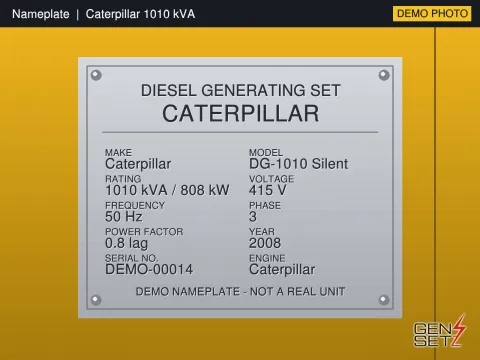Click the FREQUENCY label

pos(135,205)
